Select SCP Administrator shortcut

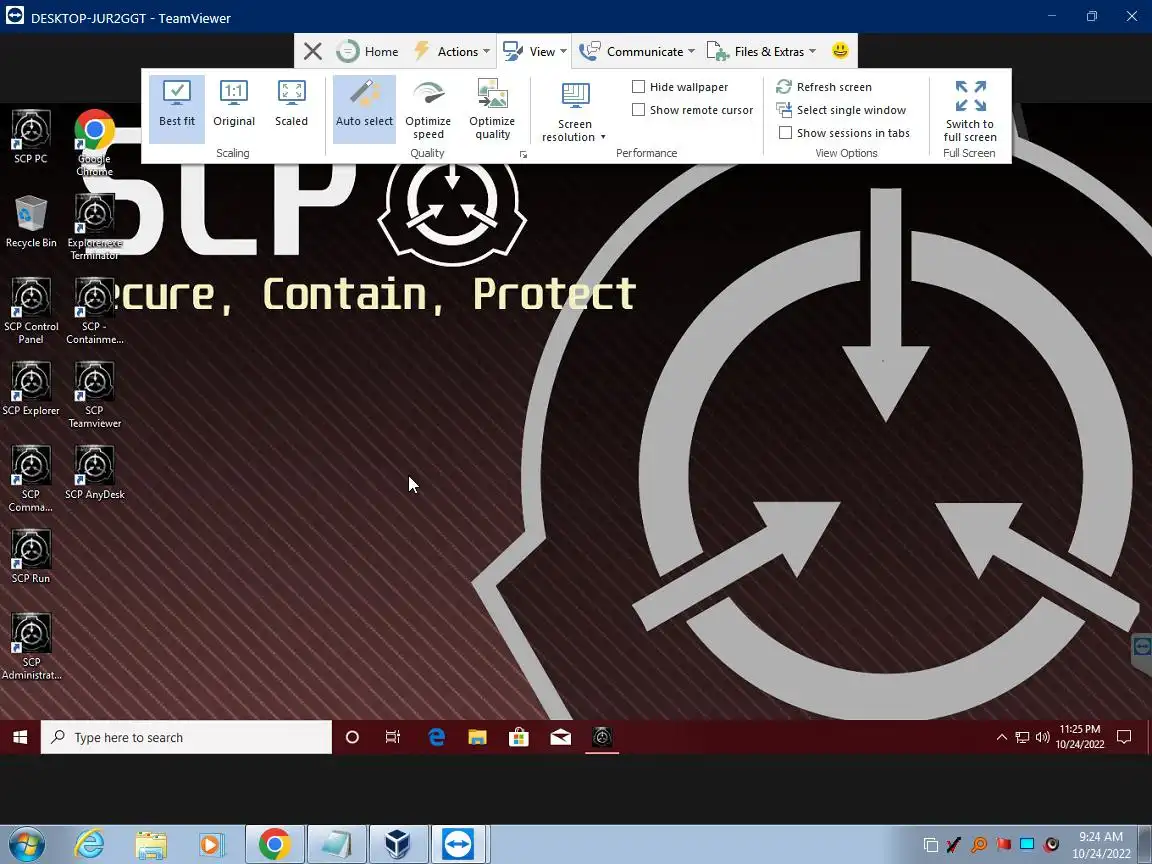tap(31, 647)
